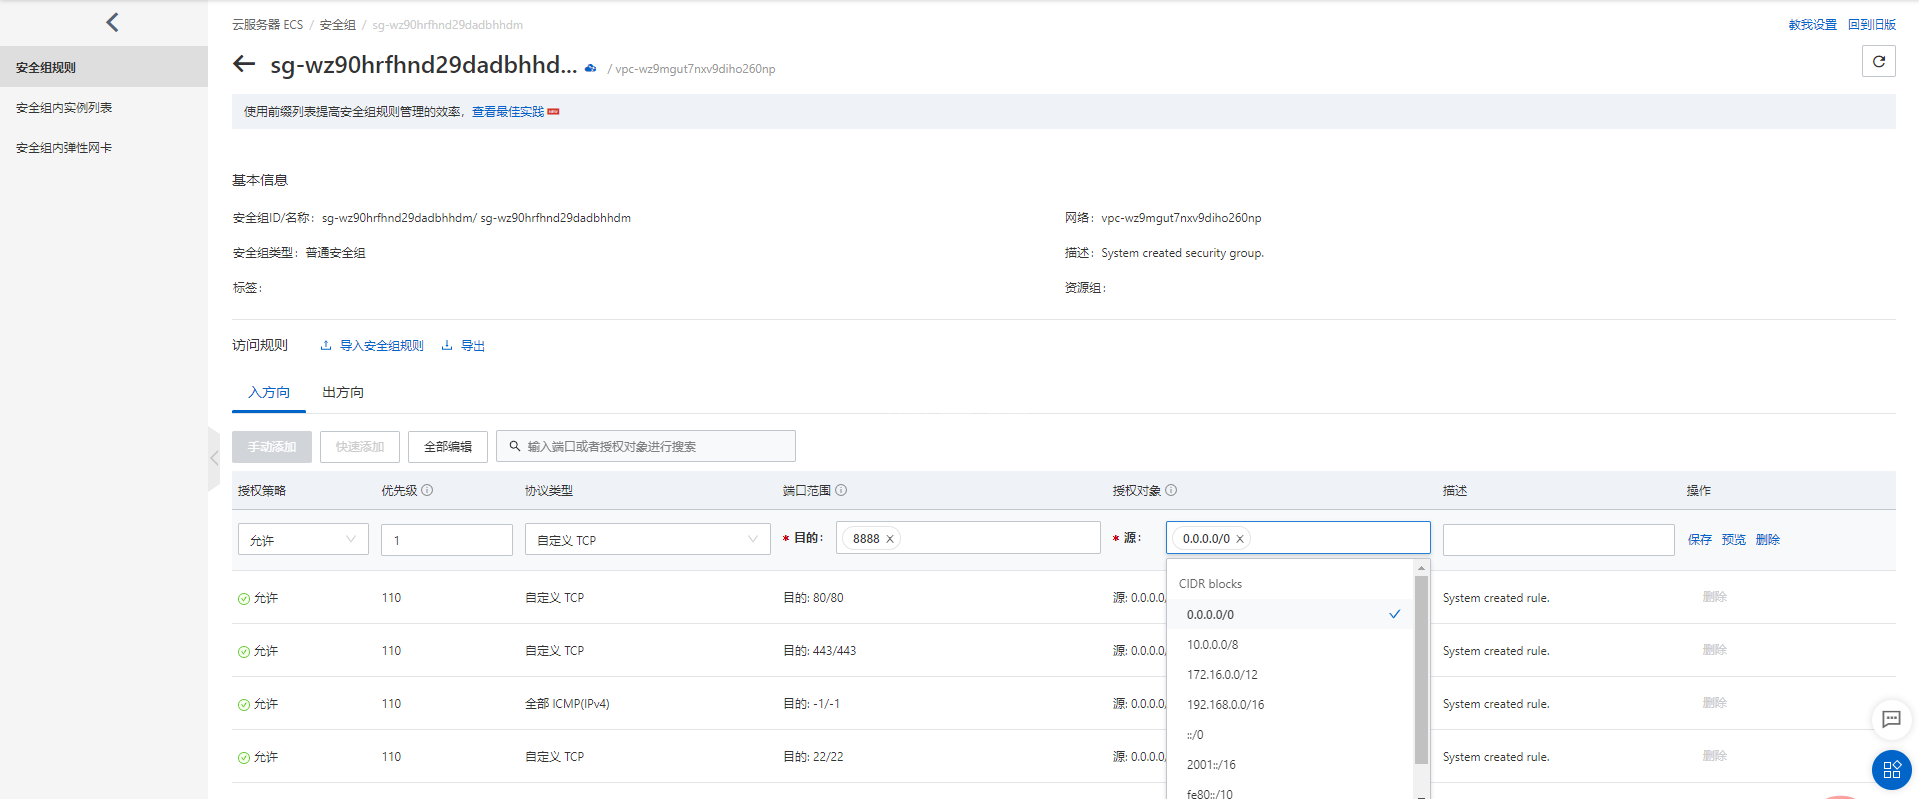This screenshot has width=1919, height=799.
Task: Click the dropdown scrollbar up arrow
Action: click(1421, 568)
